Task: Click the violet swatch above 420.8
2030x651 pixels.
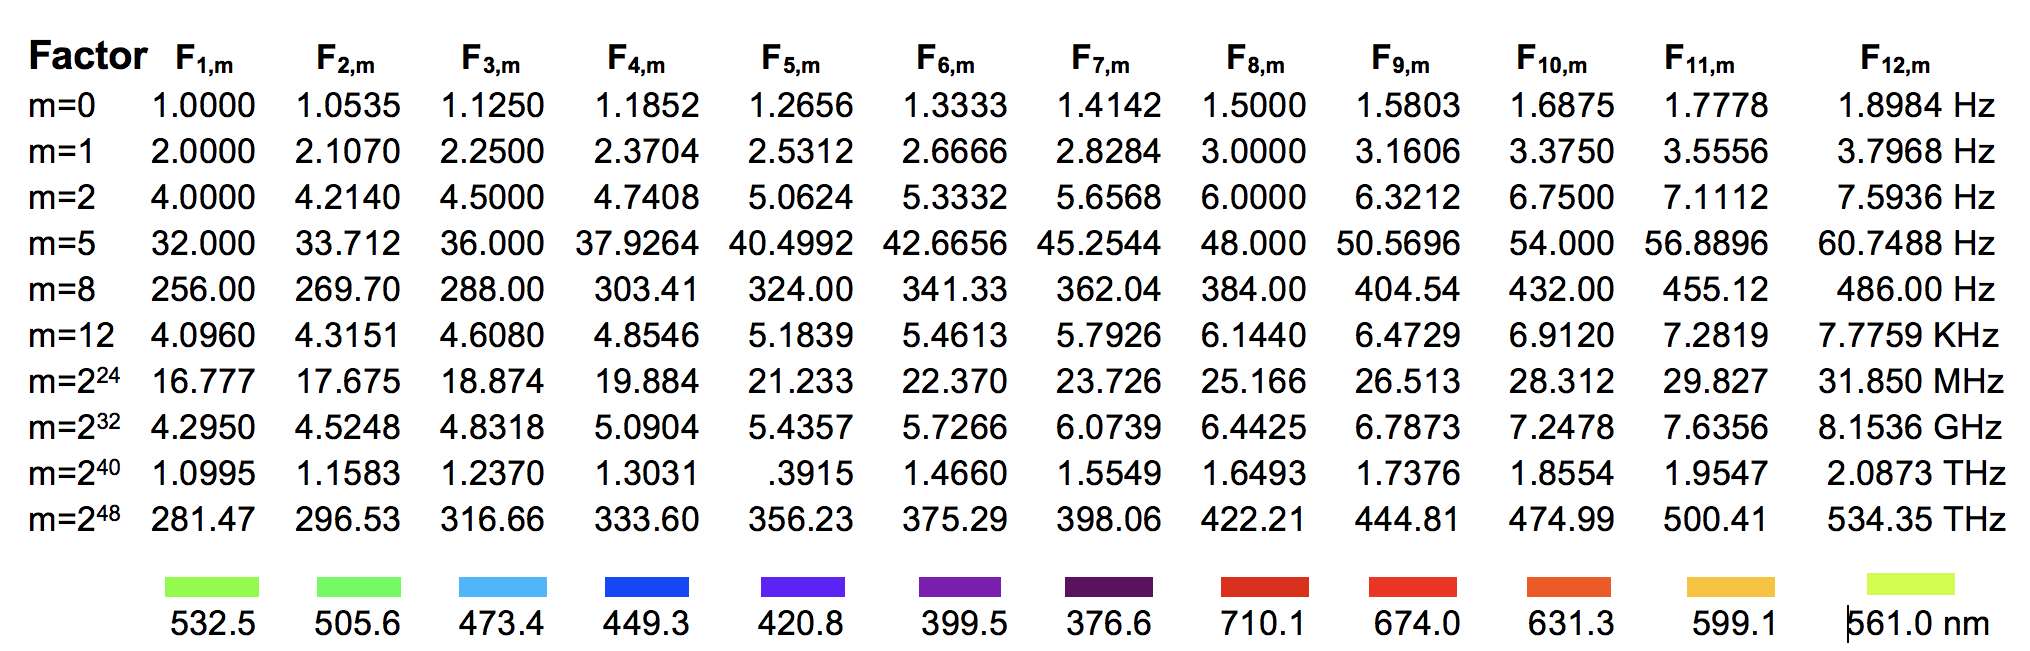Action: coord(803,587)
